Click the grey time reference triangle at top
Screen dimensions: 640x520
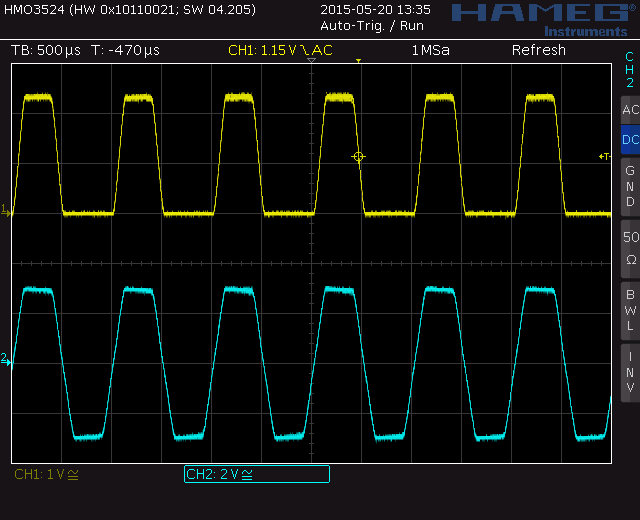(x=312, y=62)
